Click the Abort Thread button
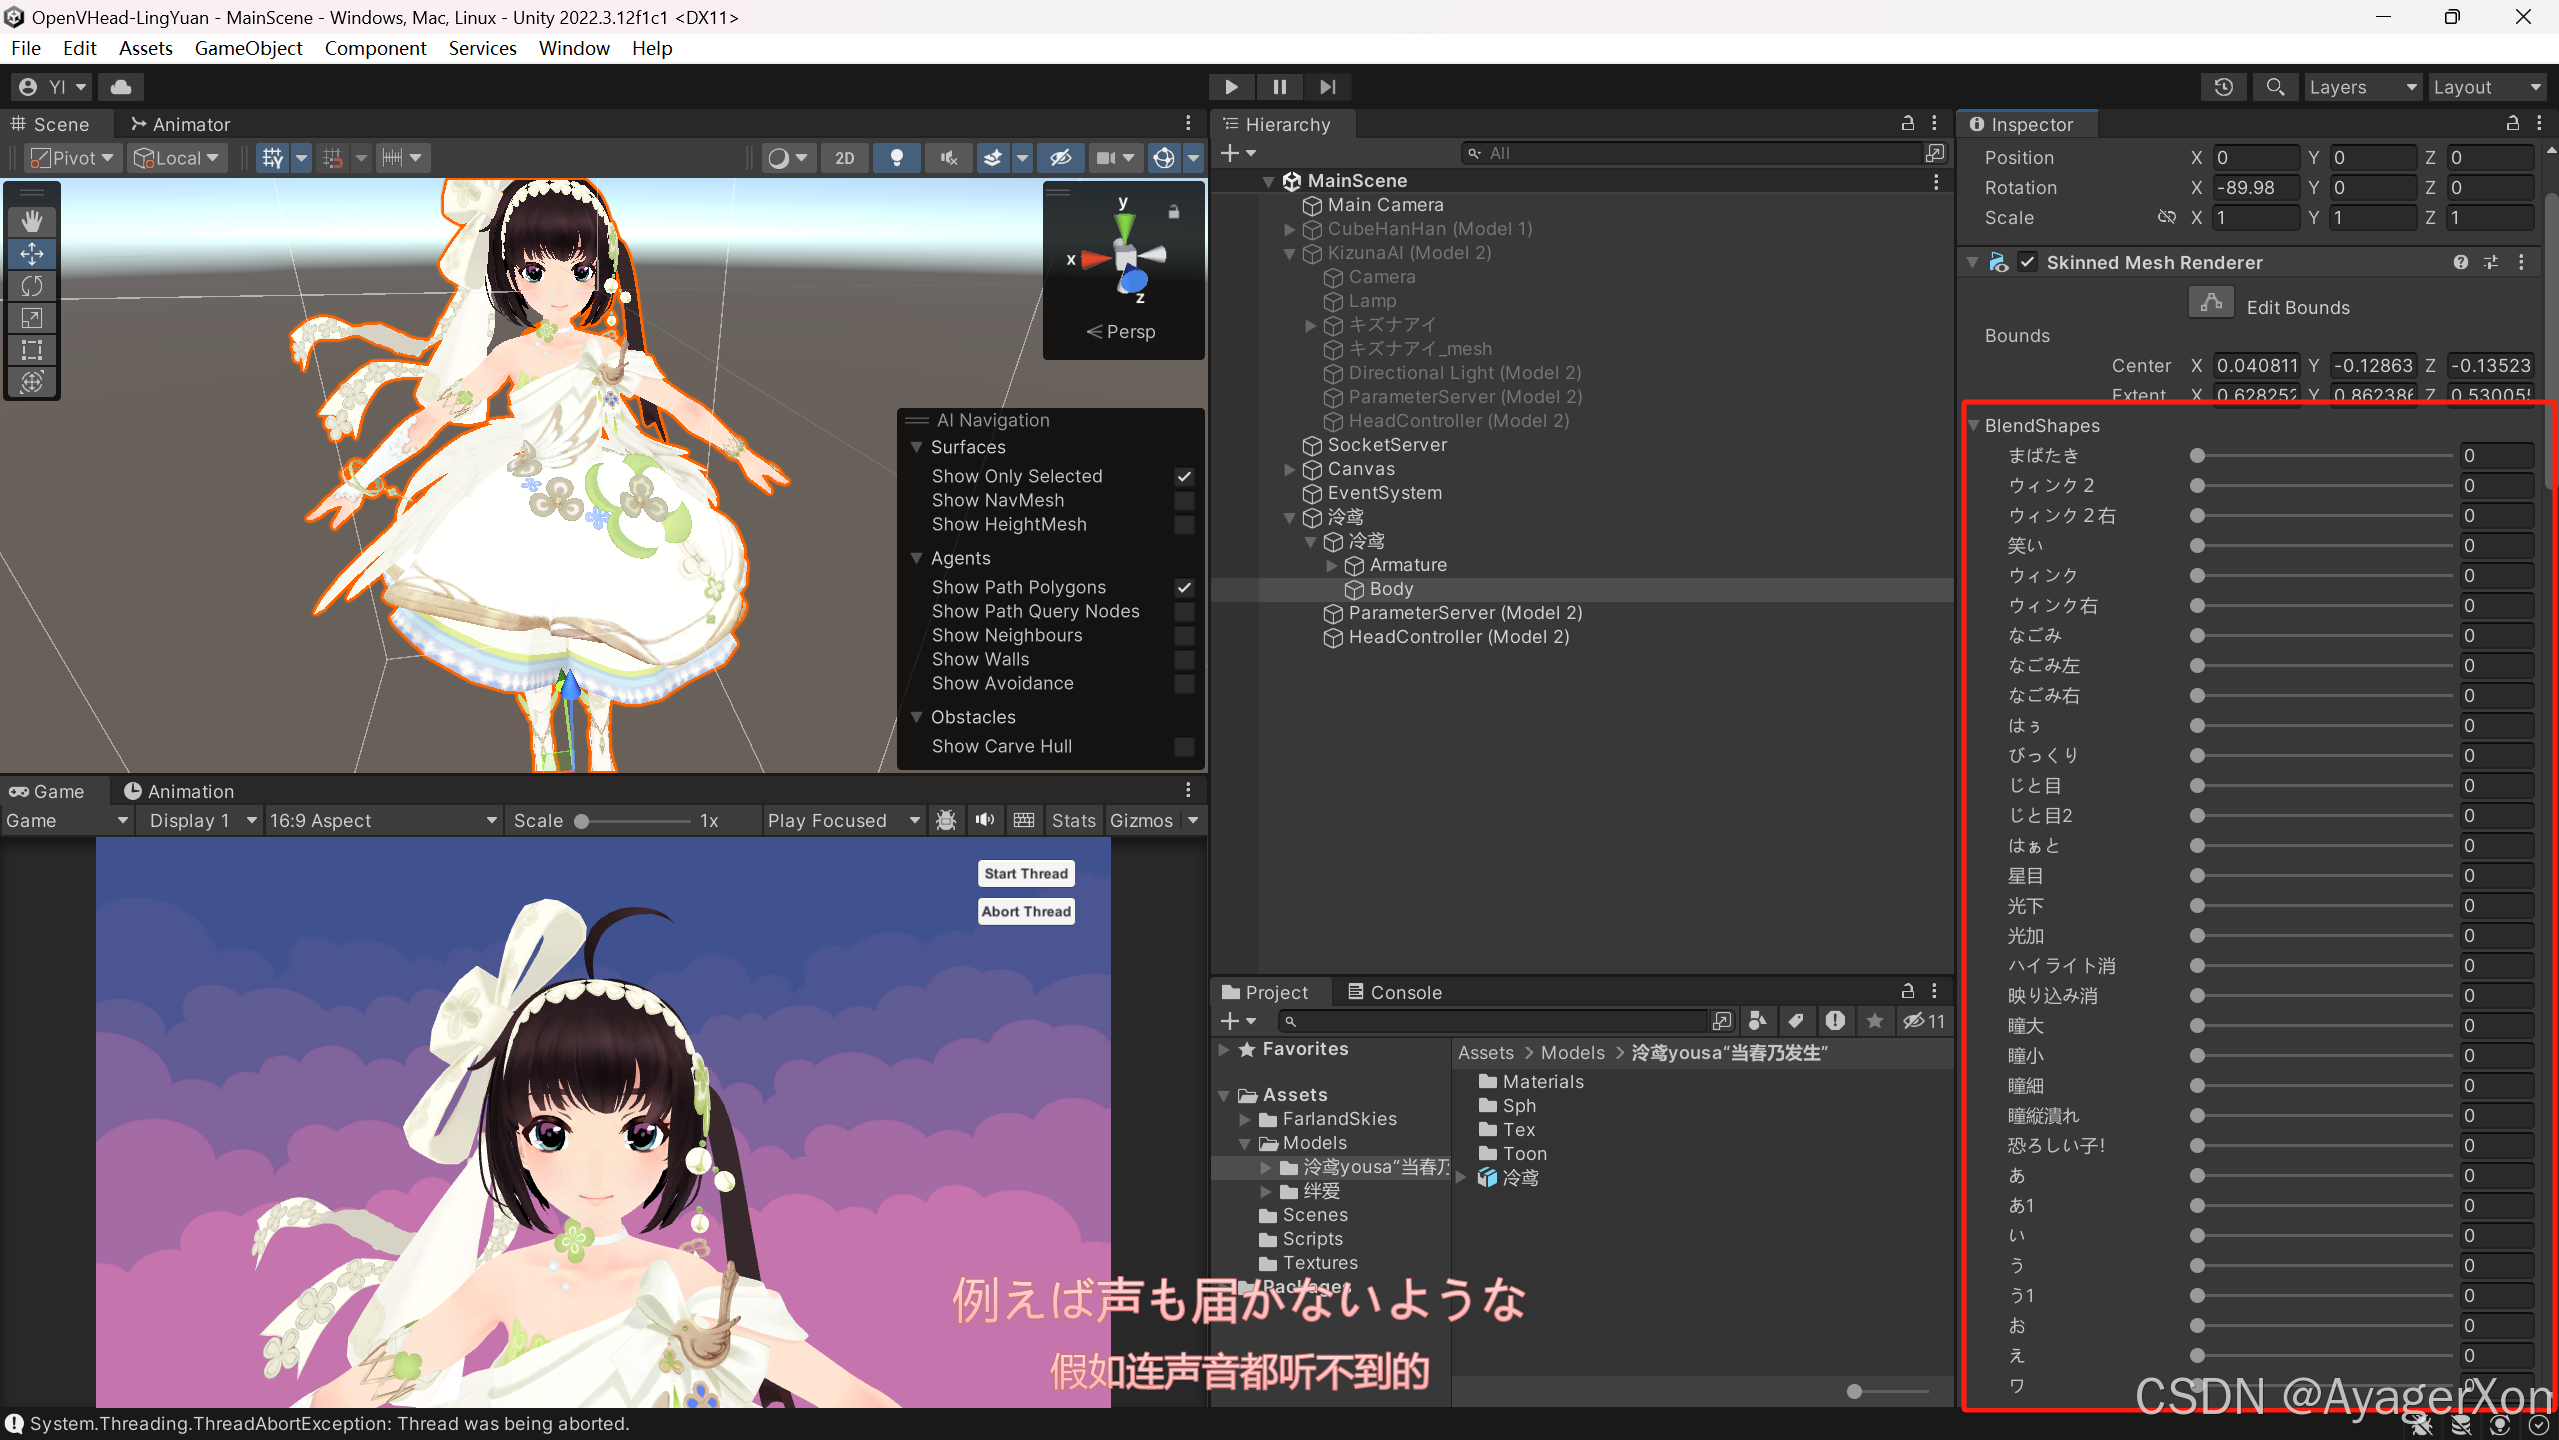 click(1026, 911)
